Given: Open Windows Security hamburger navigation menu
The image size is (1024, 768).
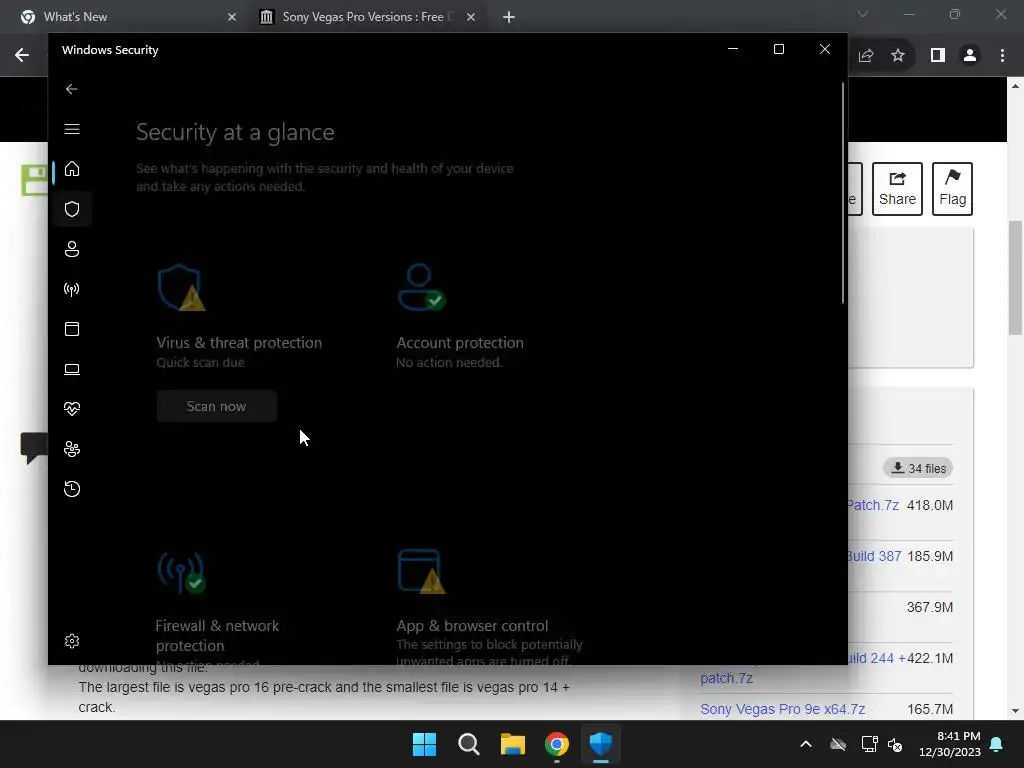Looking at the screenshot, I should click(x=72, y=129).
